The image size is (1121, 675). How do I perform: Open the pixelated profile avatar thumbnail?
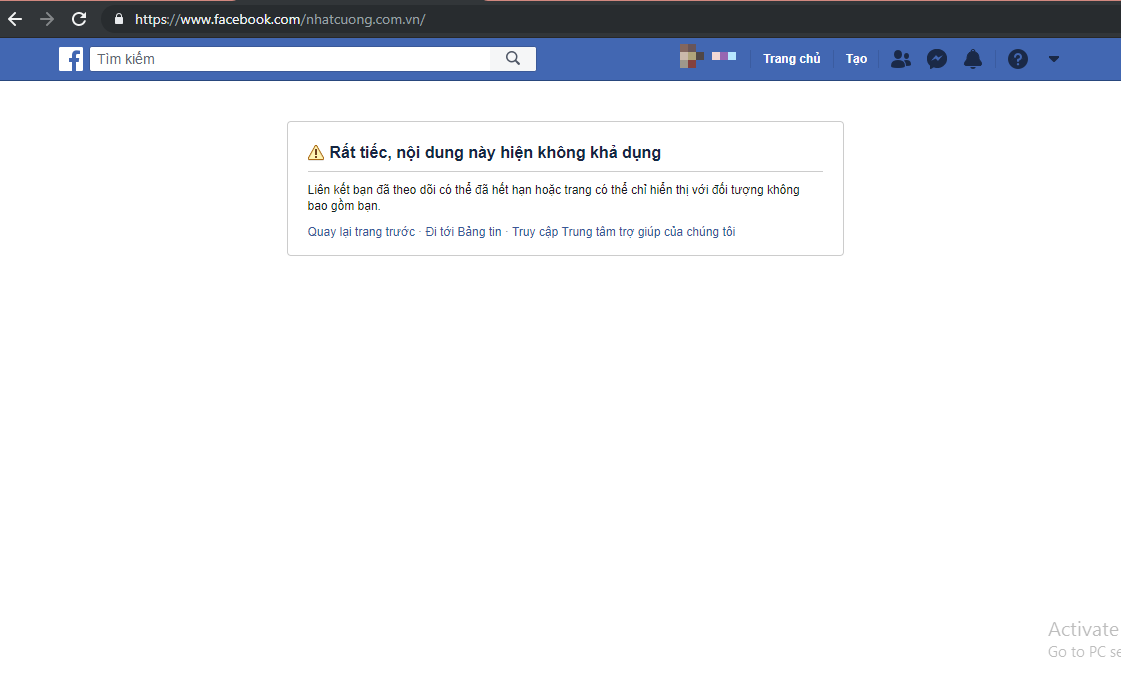pos(690,56)
